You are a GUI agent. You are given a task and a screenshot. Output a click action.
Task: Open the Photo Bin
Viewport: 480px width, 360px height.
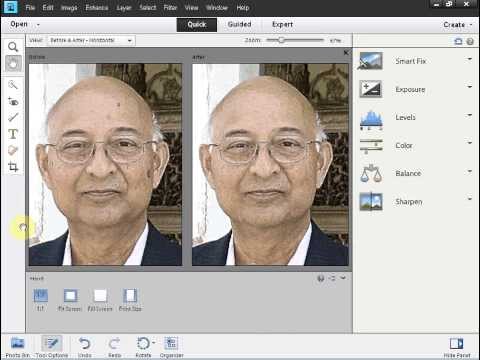[x=17, y=347]
